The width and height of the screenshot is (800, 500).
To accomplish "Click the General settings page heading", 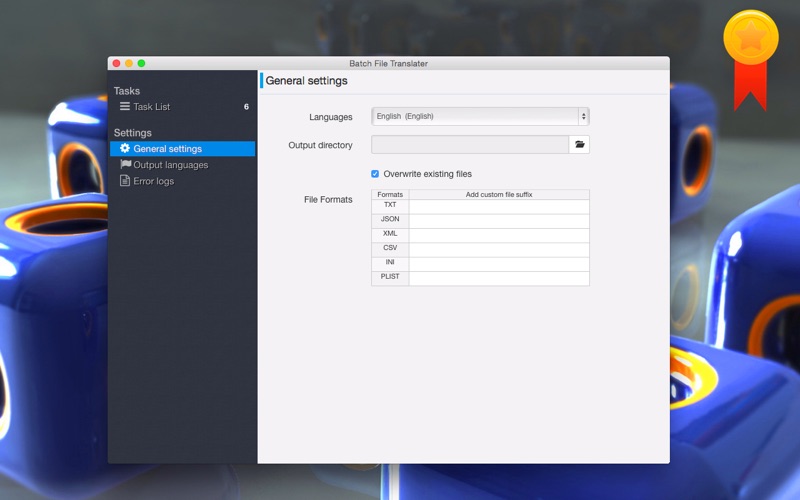I will click(x=307, y=81).
